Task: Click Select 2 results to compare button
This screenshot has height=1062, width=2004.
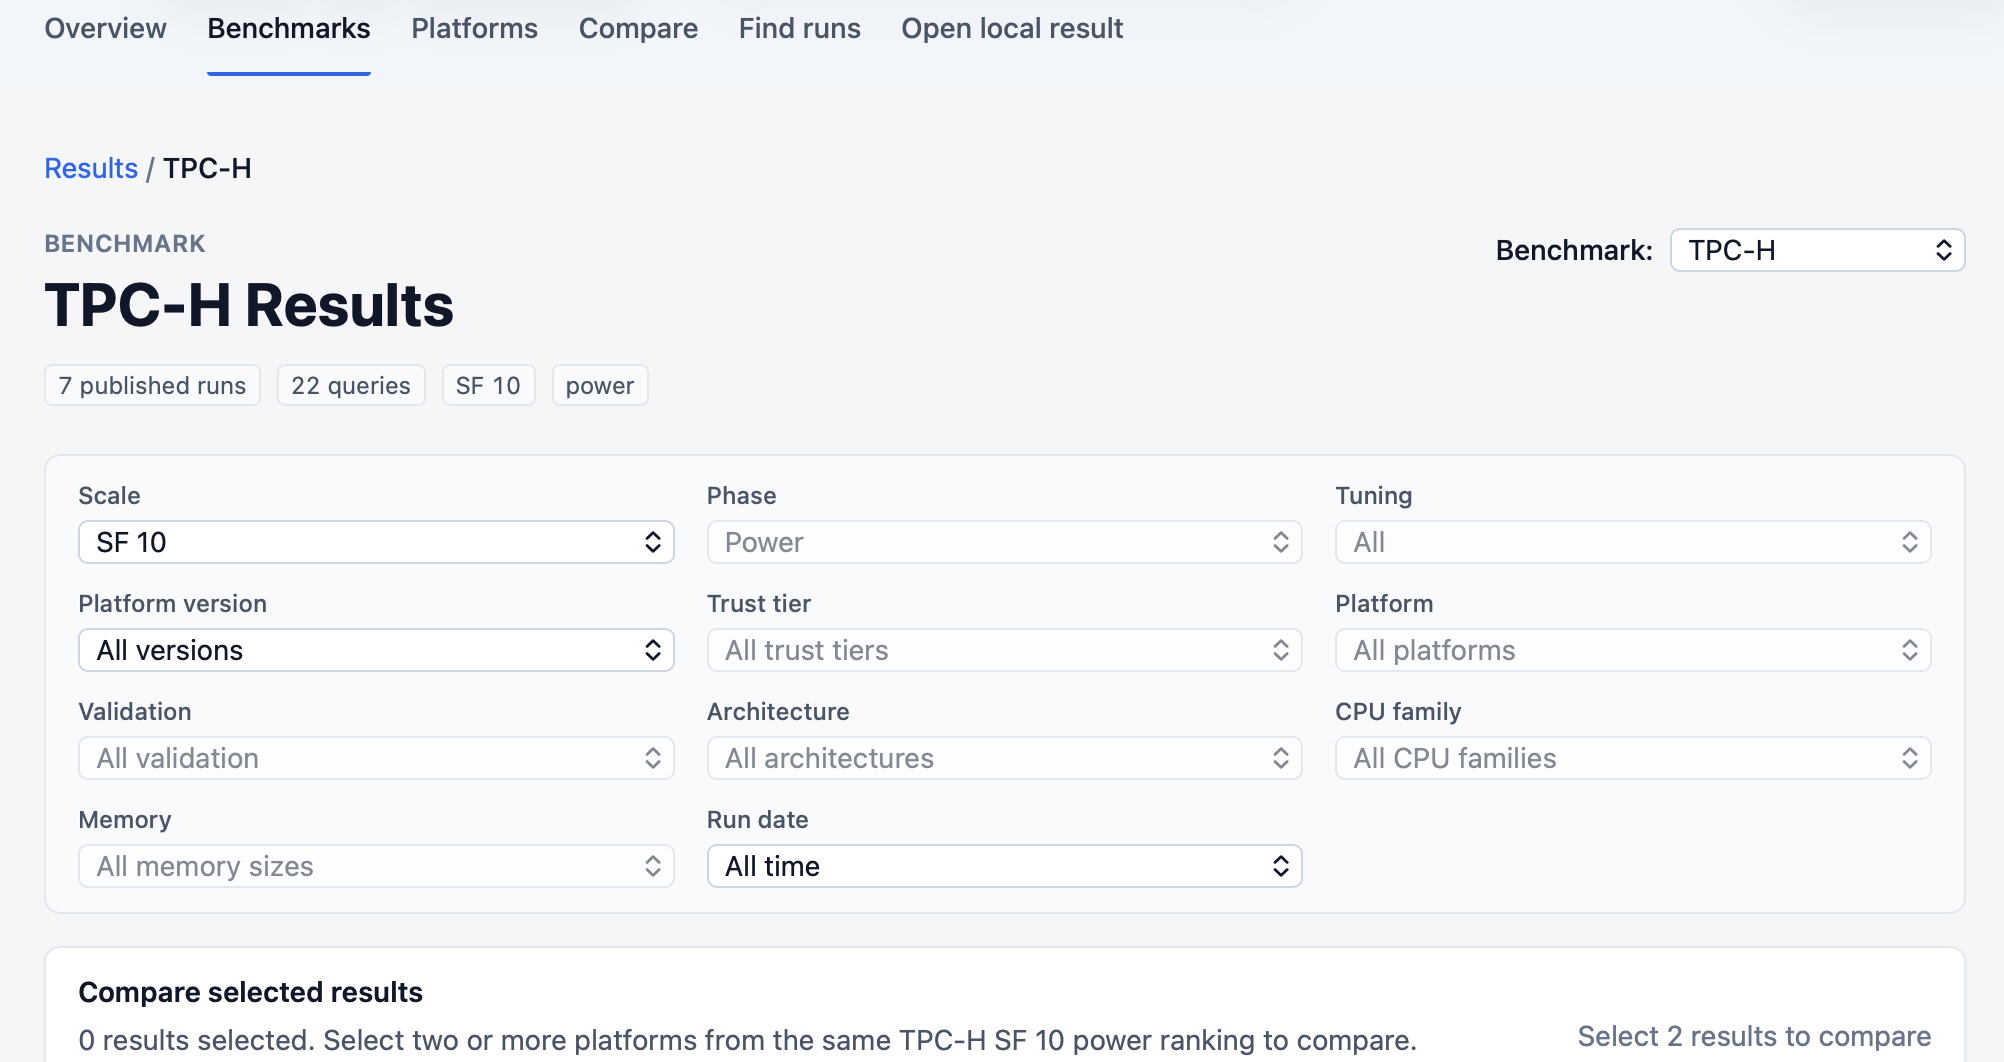Action: click(x=1754, y=1036)
